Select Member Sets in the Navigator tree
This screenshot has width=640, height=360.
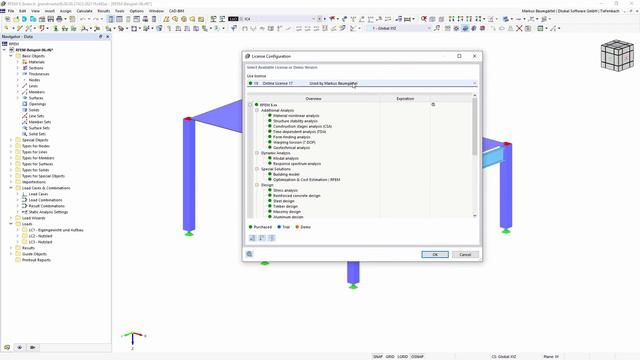click(40, 122)
